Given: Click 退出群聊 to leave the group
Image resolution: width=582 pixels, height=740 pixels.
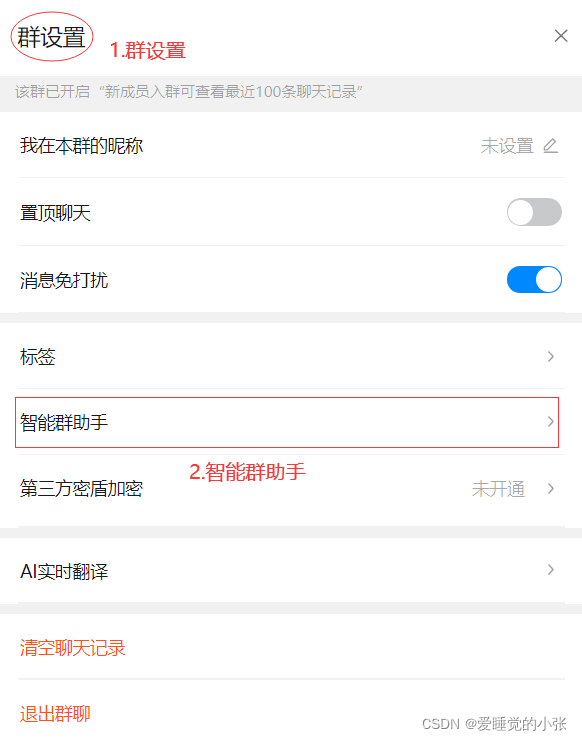Looking at the screenshot, I should [55, 714].
